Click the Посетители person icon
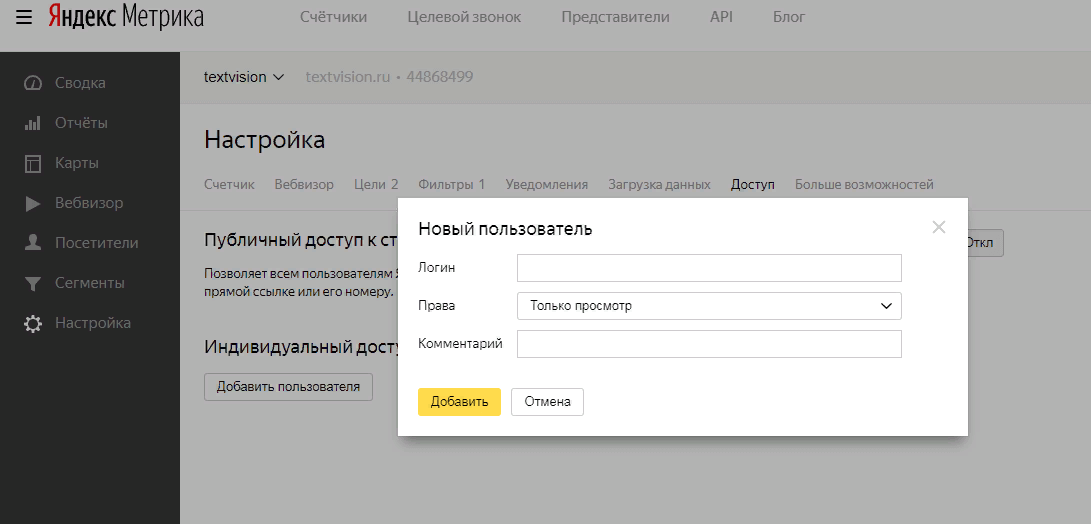 tap(33, 243)
